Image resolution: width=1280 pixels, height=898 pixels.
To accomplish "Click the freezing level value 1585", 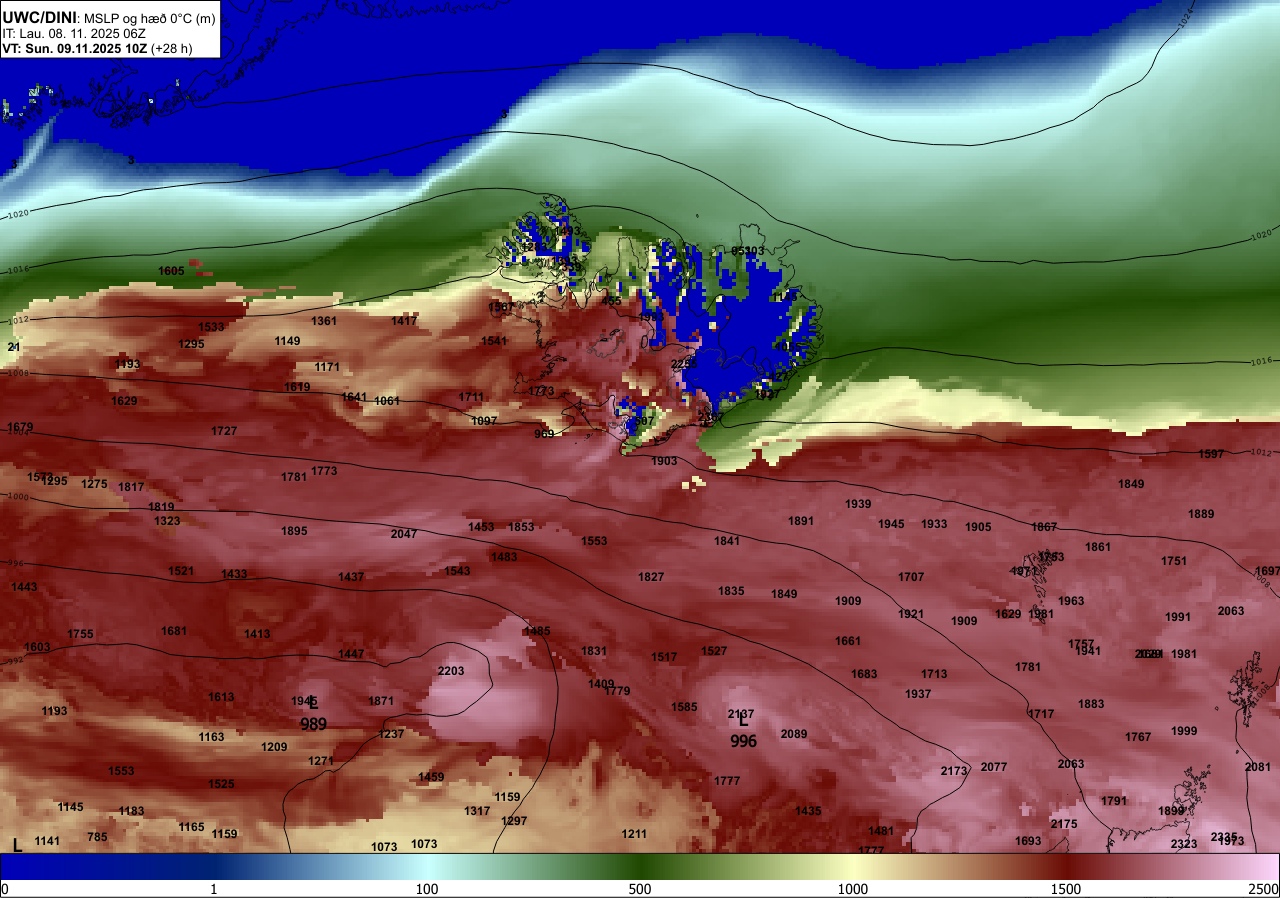I will [x=684, y=707].
